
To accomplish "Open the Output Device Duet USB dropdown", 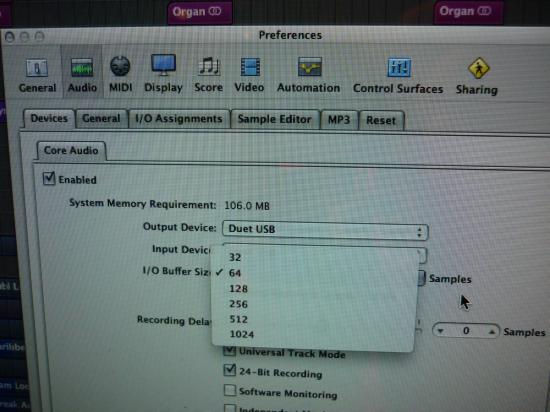I will click(x=325, y=230).
